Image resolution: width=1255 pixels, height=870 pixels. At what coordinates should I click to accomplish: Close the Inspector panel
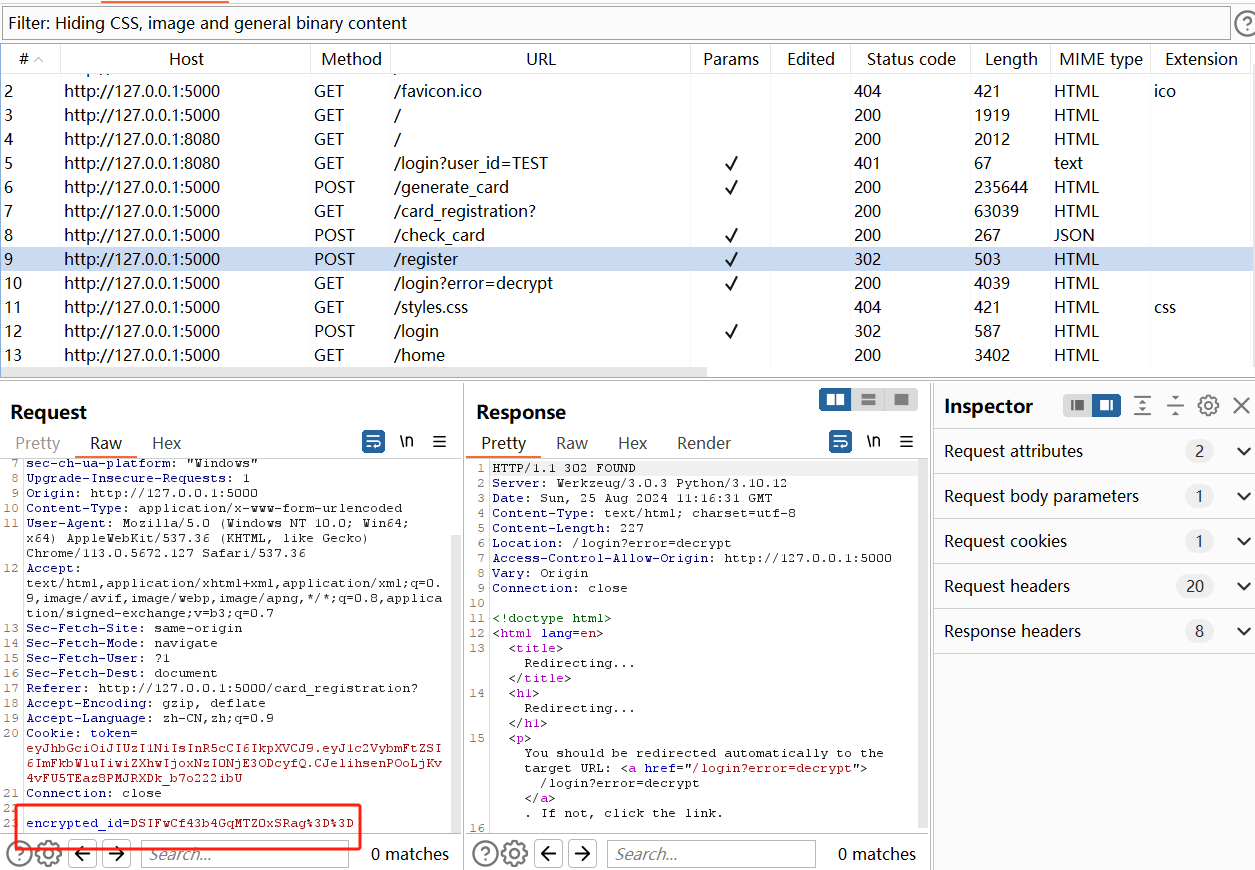pyautogui.click(x=1241, y=405)
